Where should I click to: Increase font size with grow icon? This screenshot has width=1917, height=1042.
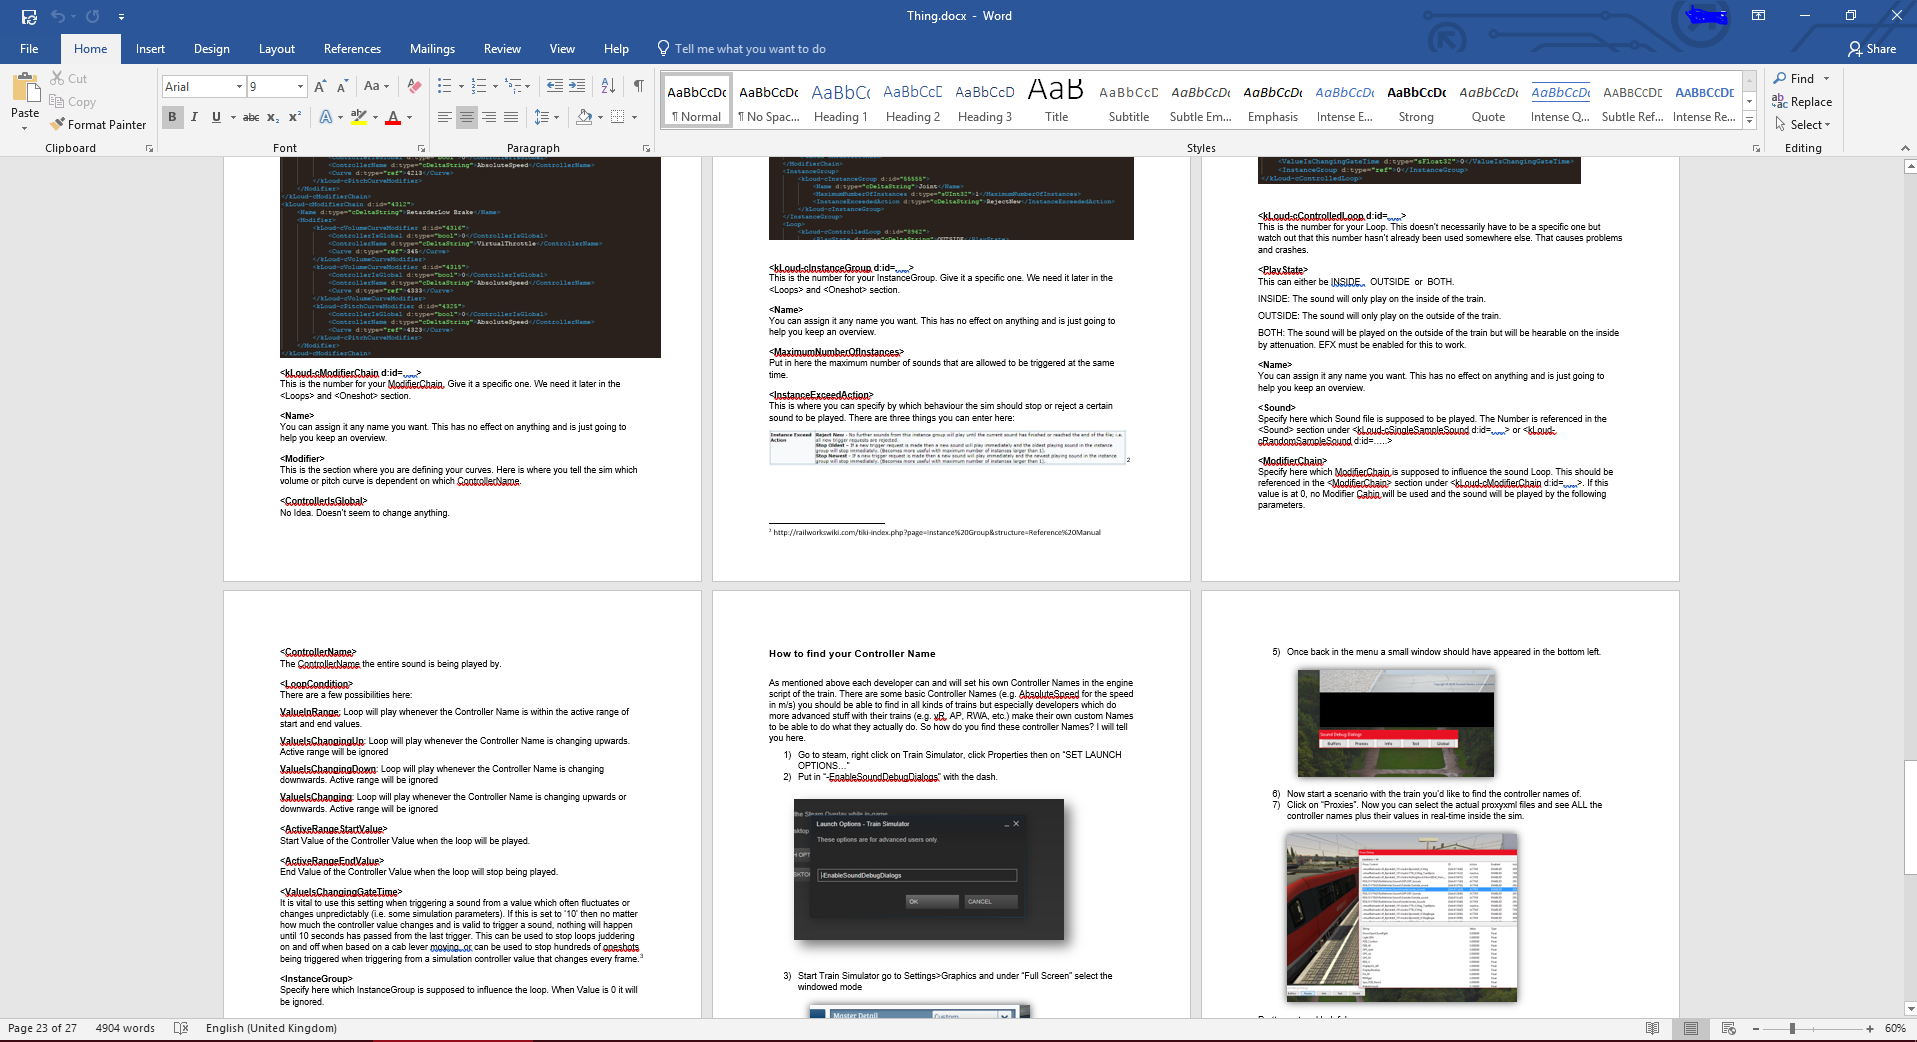320,87
